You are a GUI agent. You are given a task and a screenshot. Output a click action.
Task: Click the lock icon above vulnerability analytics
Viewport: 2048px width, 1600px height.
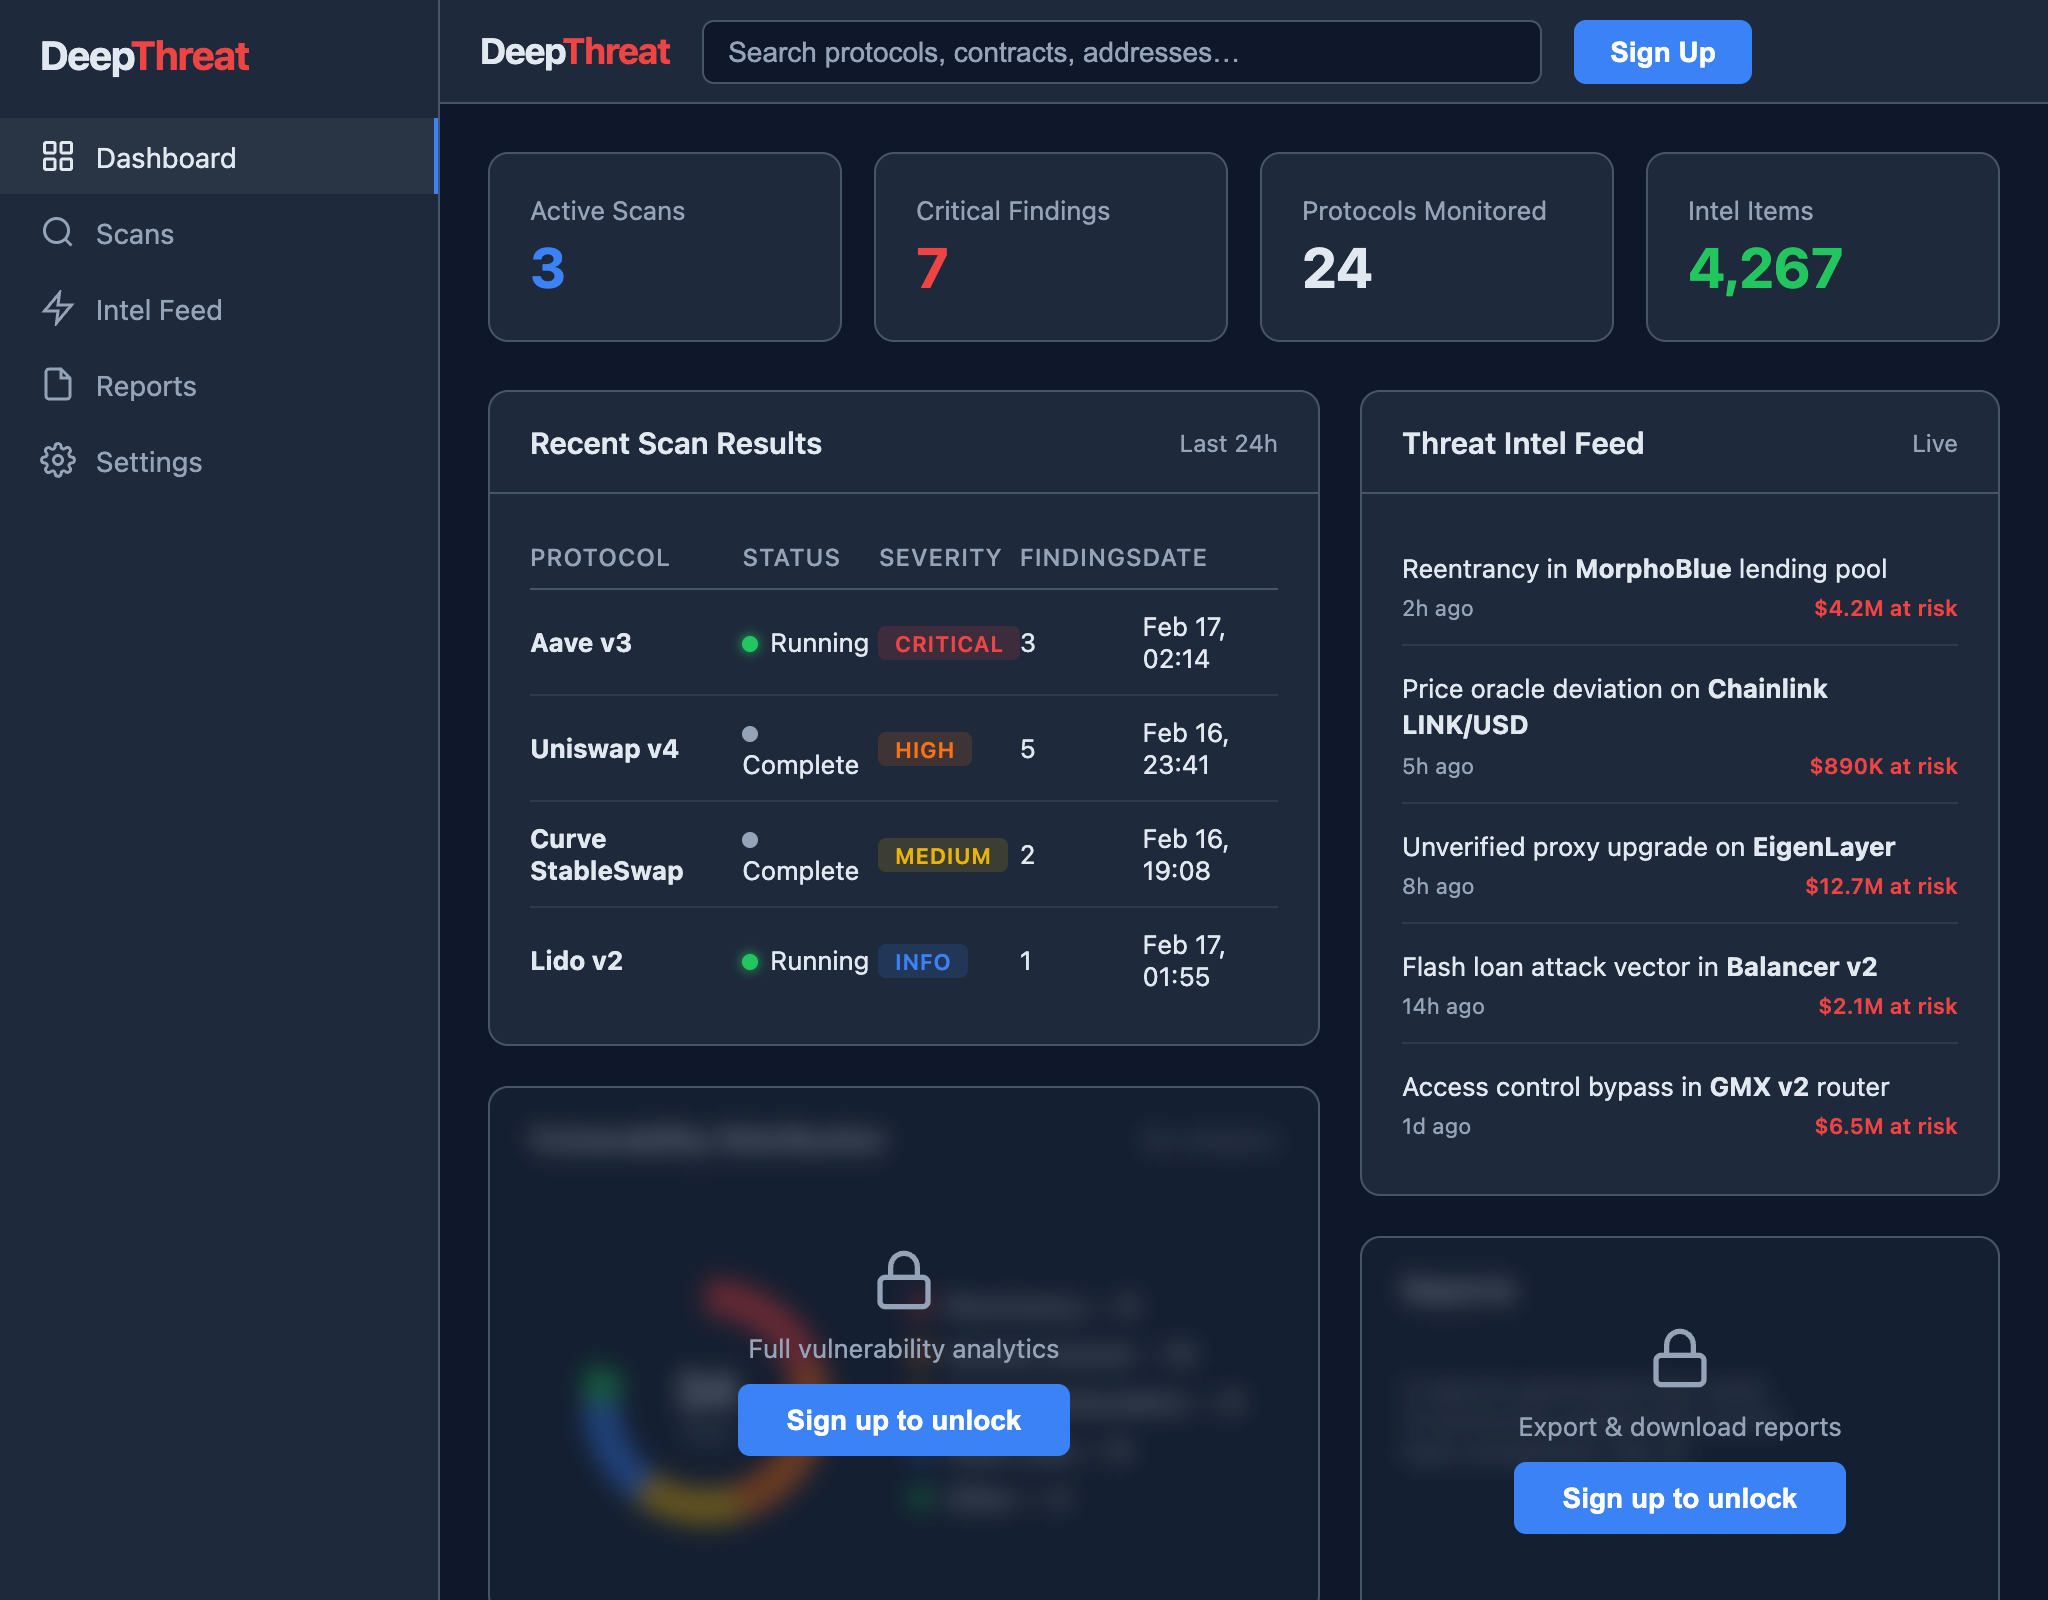903,1280
